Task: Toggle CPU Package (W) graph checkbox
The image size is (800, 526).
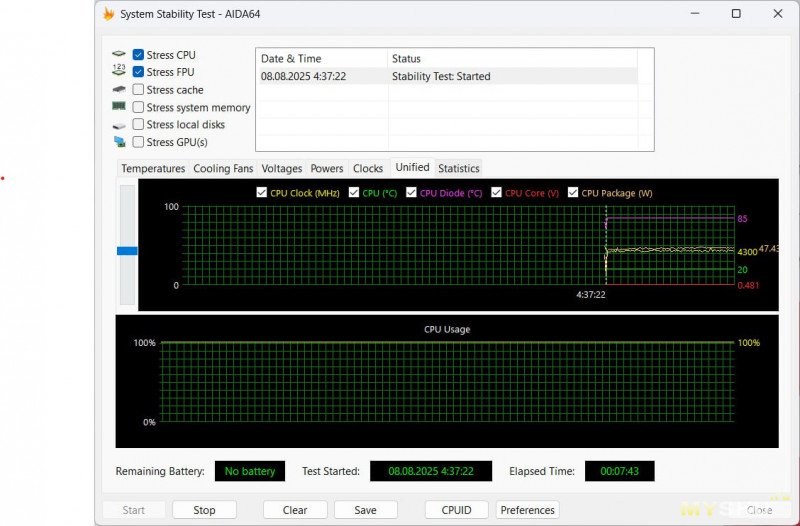Action: (573, 193)
